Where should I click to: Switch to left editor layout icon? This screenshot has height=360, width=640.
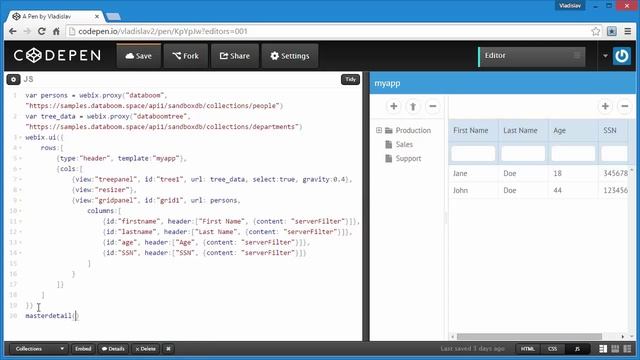pyautogui.click(x=603, y=349)
